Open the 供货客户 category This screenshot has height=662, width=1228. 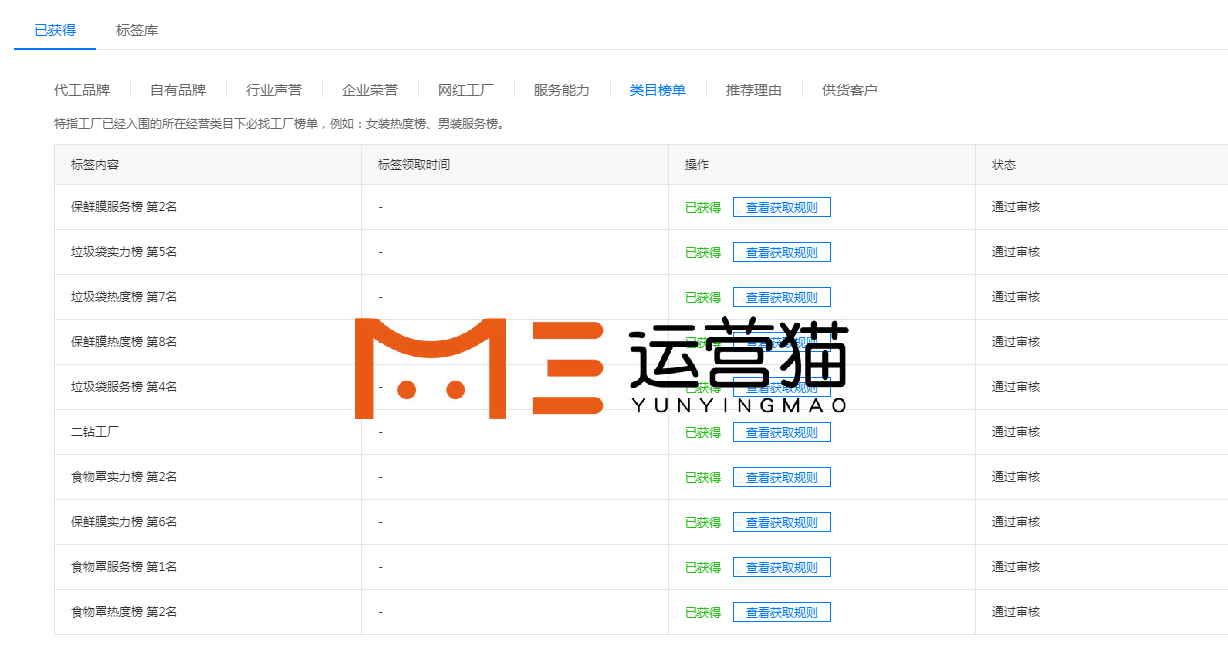850,90
